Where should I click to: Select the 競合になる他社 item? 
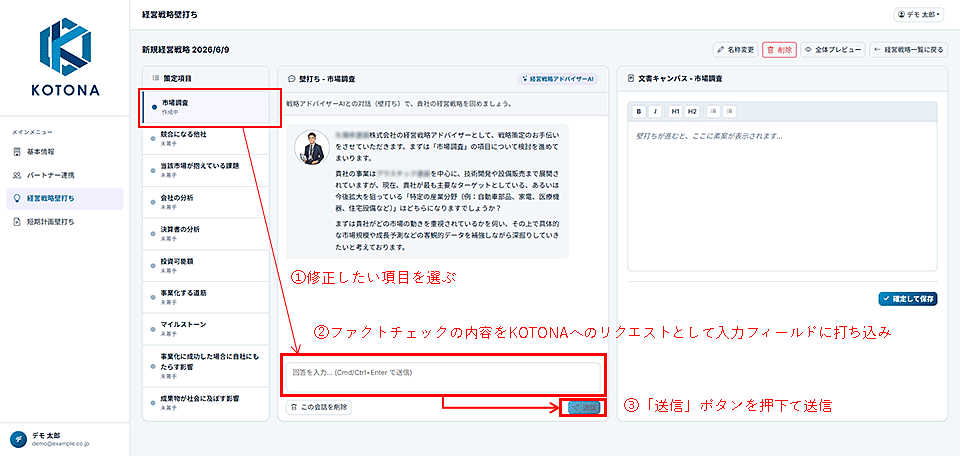[x=205, y=138]
